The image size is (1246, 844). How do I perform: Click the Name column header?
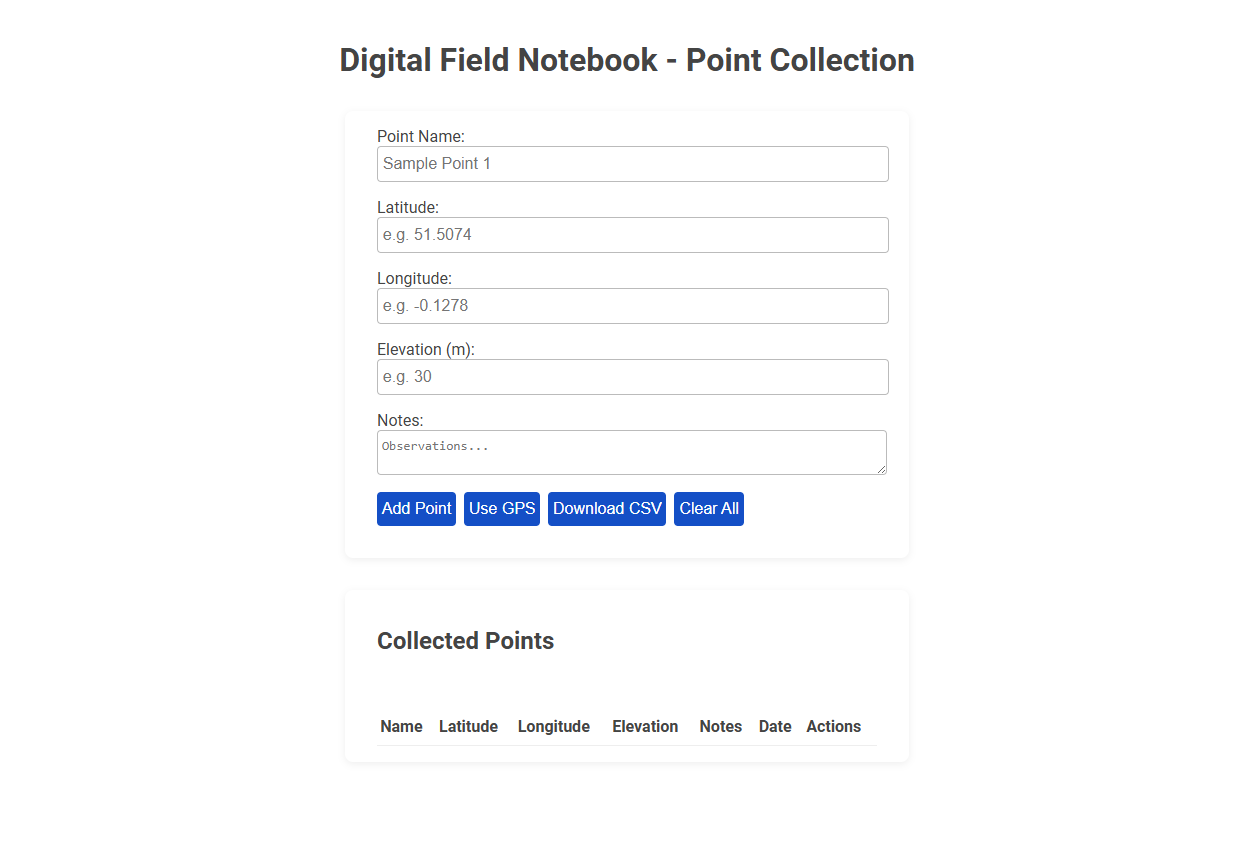pyautogui.click(x=401, y=726)
